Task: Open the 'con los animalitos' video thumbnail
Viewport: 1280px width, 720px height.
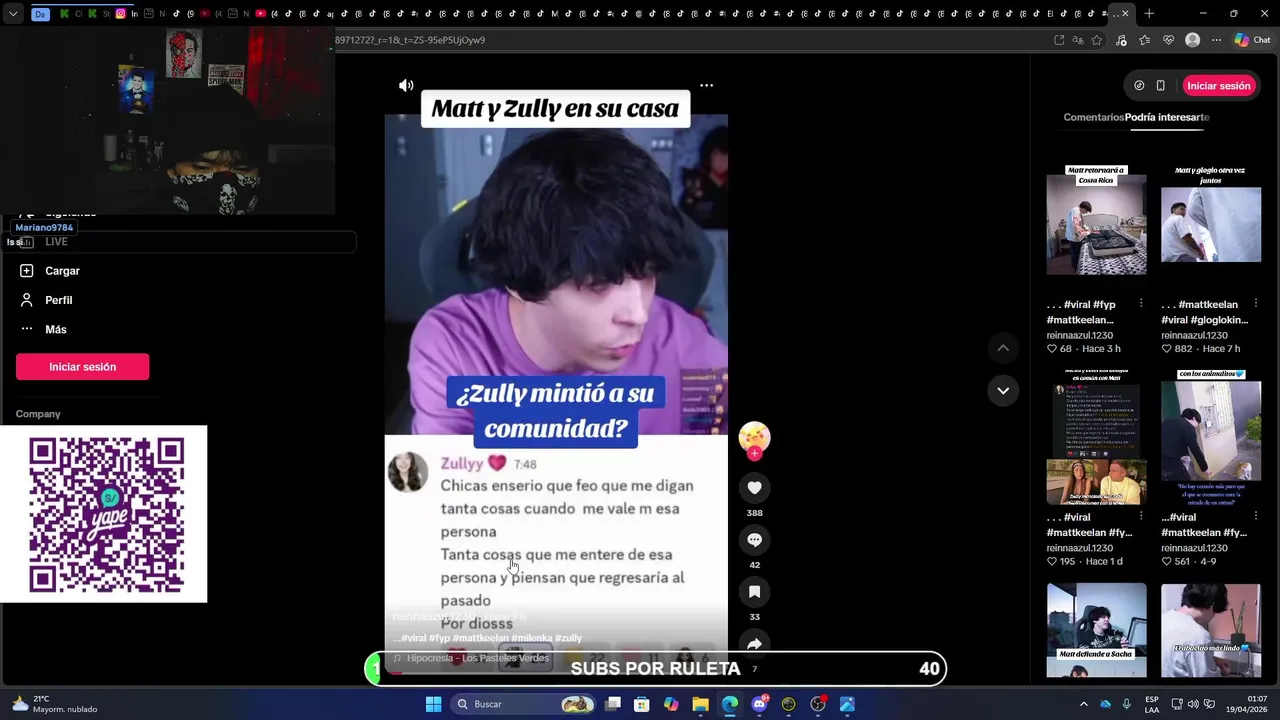Action: click(1211, 436)
